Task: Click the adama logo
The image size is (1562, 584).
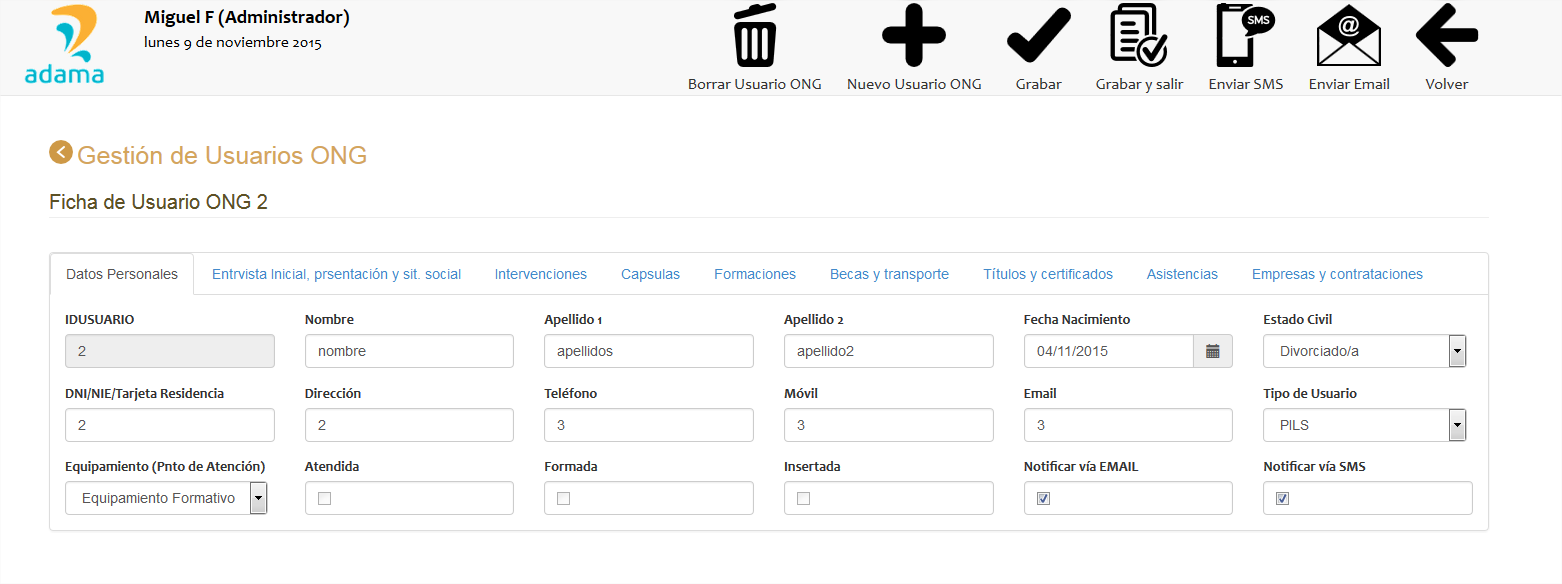Action: (63, 46)
